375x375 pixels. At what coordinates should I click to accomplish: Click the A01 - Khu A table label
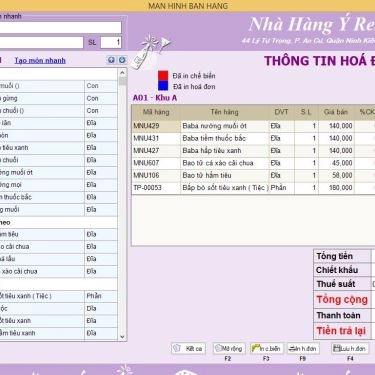click(155, 98)
